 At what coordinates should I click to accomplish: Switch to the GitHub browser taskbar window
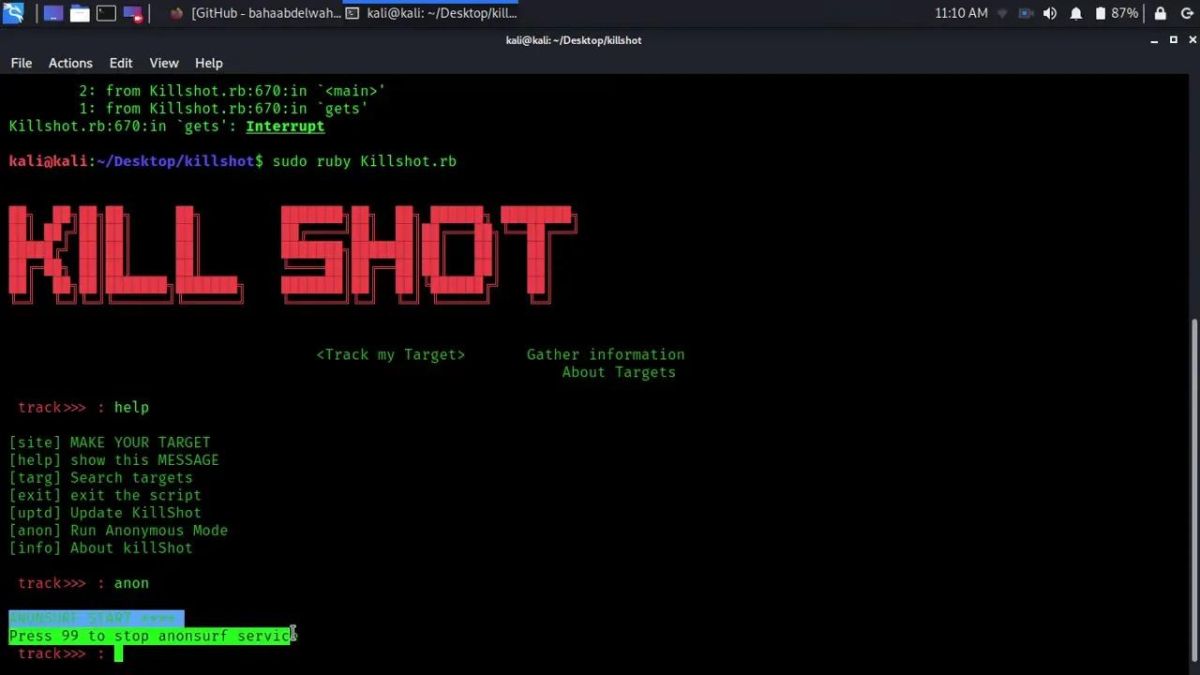[x=257, y=13]
